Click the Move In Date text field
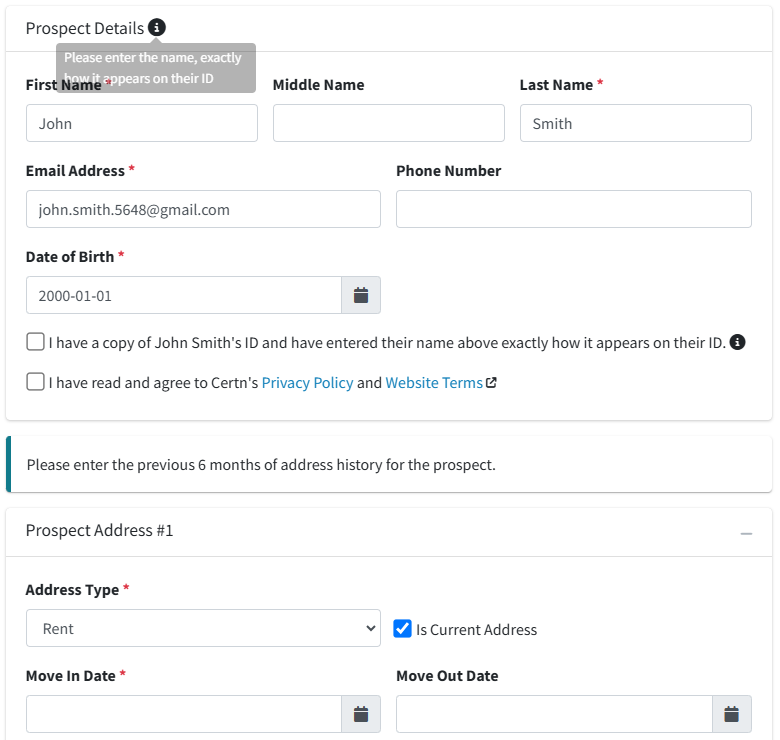The image size is (780, 740). coord(184,714)
